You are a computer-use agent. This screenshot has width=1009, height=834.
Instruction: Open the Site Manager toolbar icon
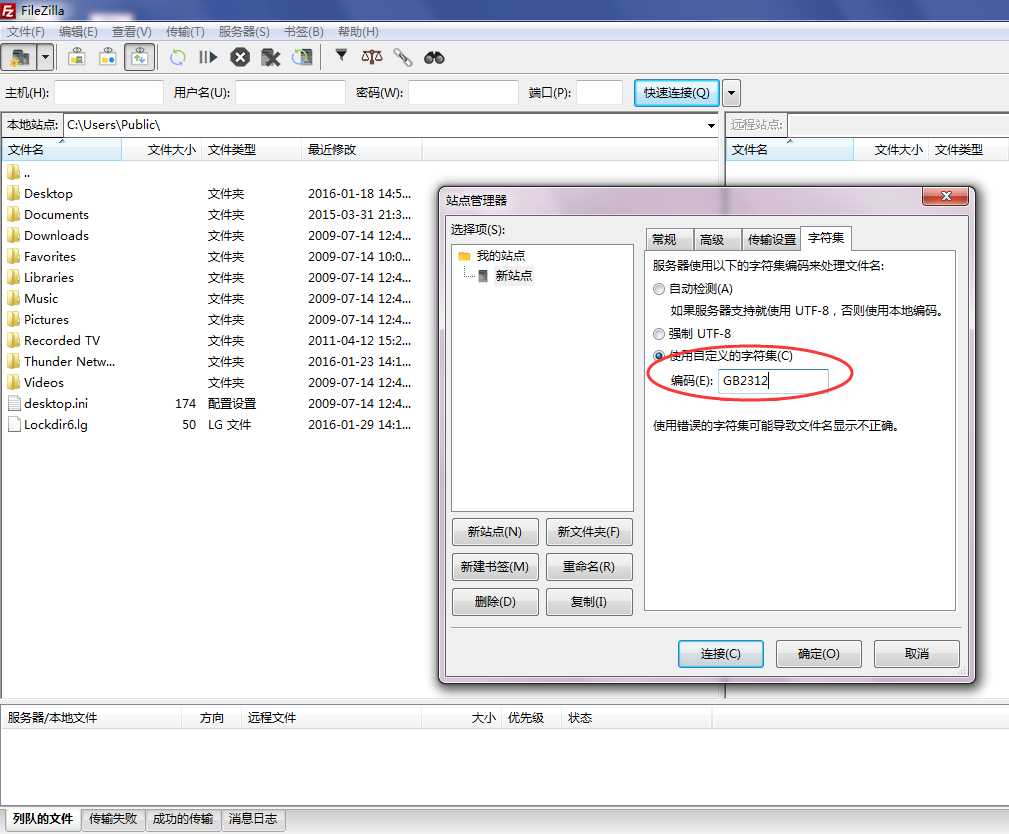[x=20, y=58]
